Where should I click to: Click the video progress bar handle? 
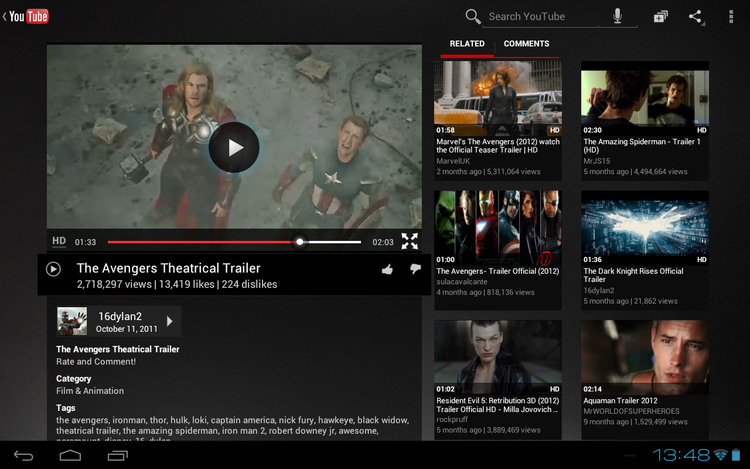(299, 241)
